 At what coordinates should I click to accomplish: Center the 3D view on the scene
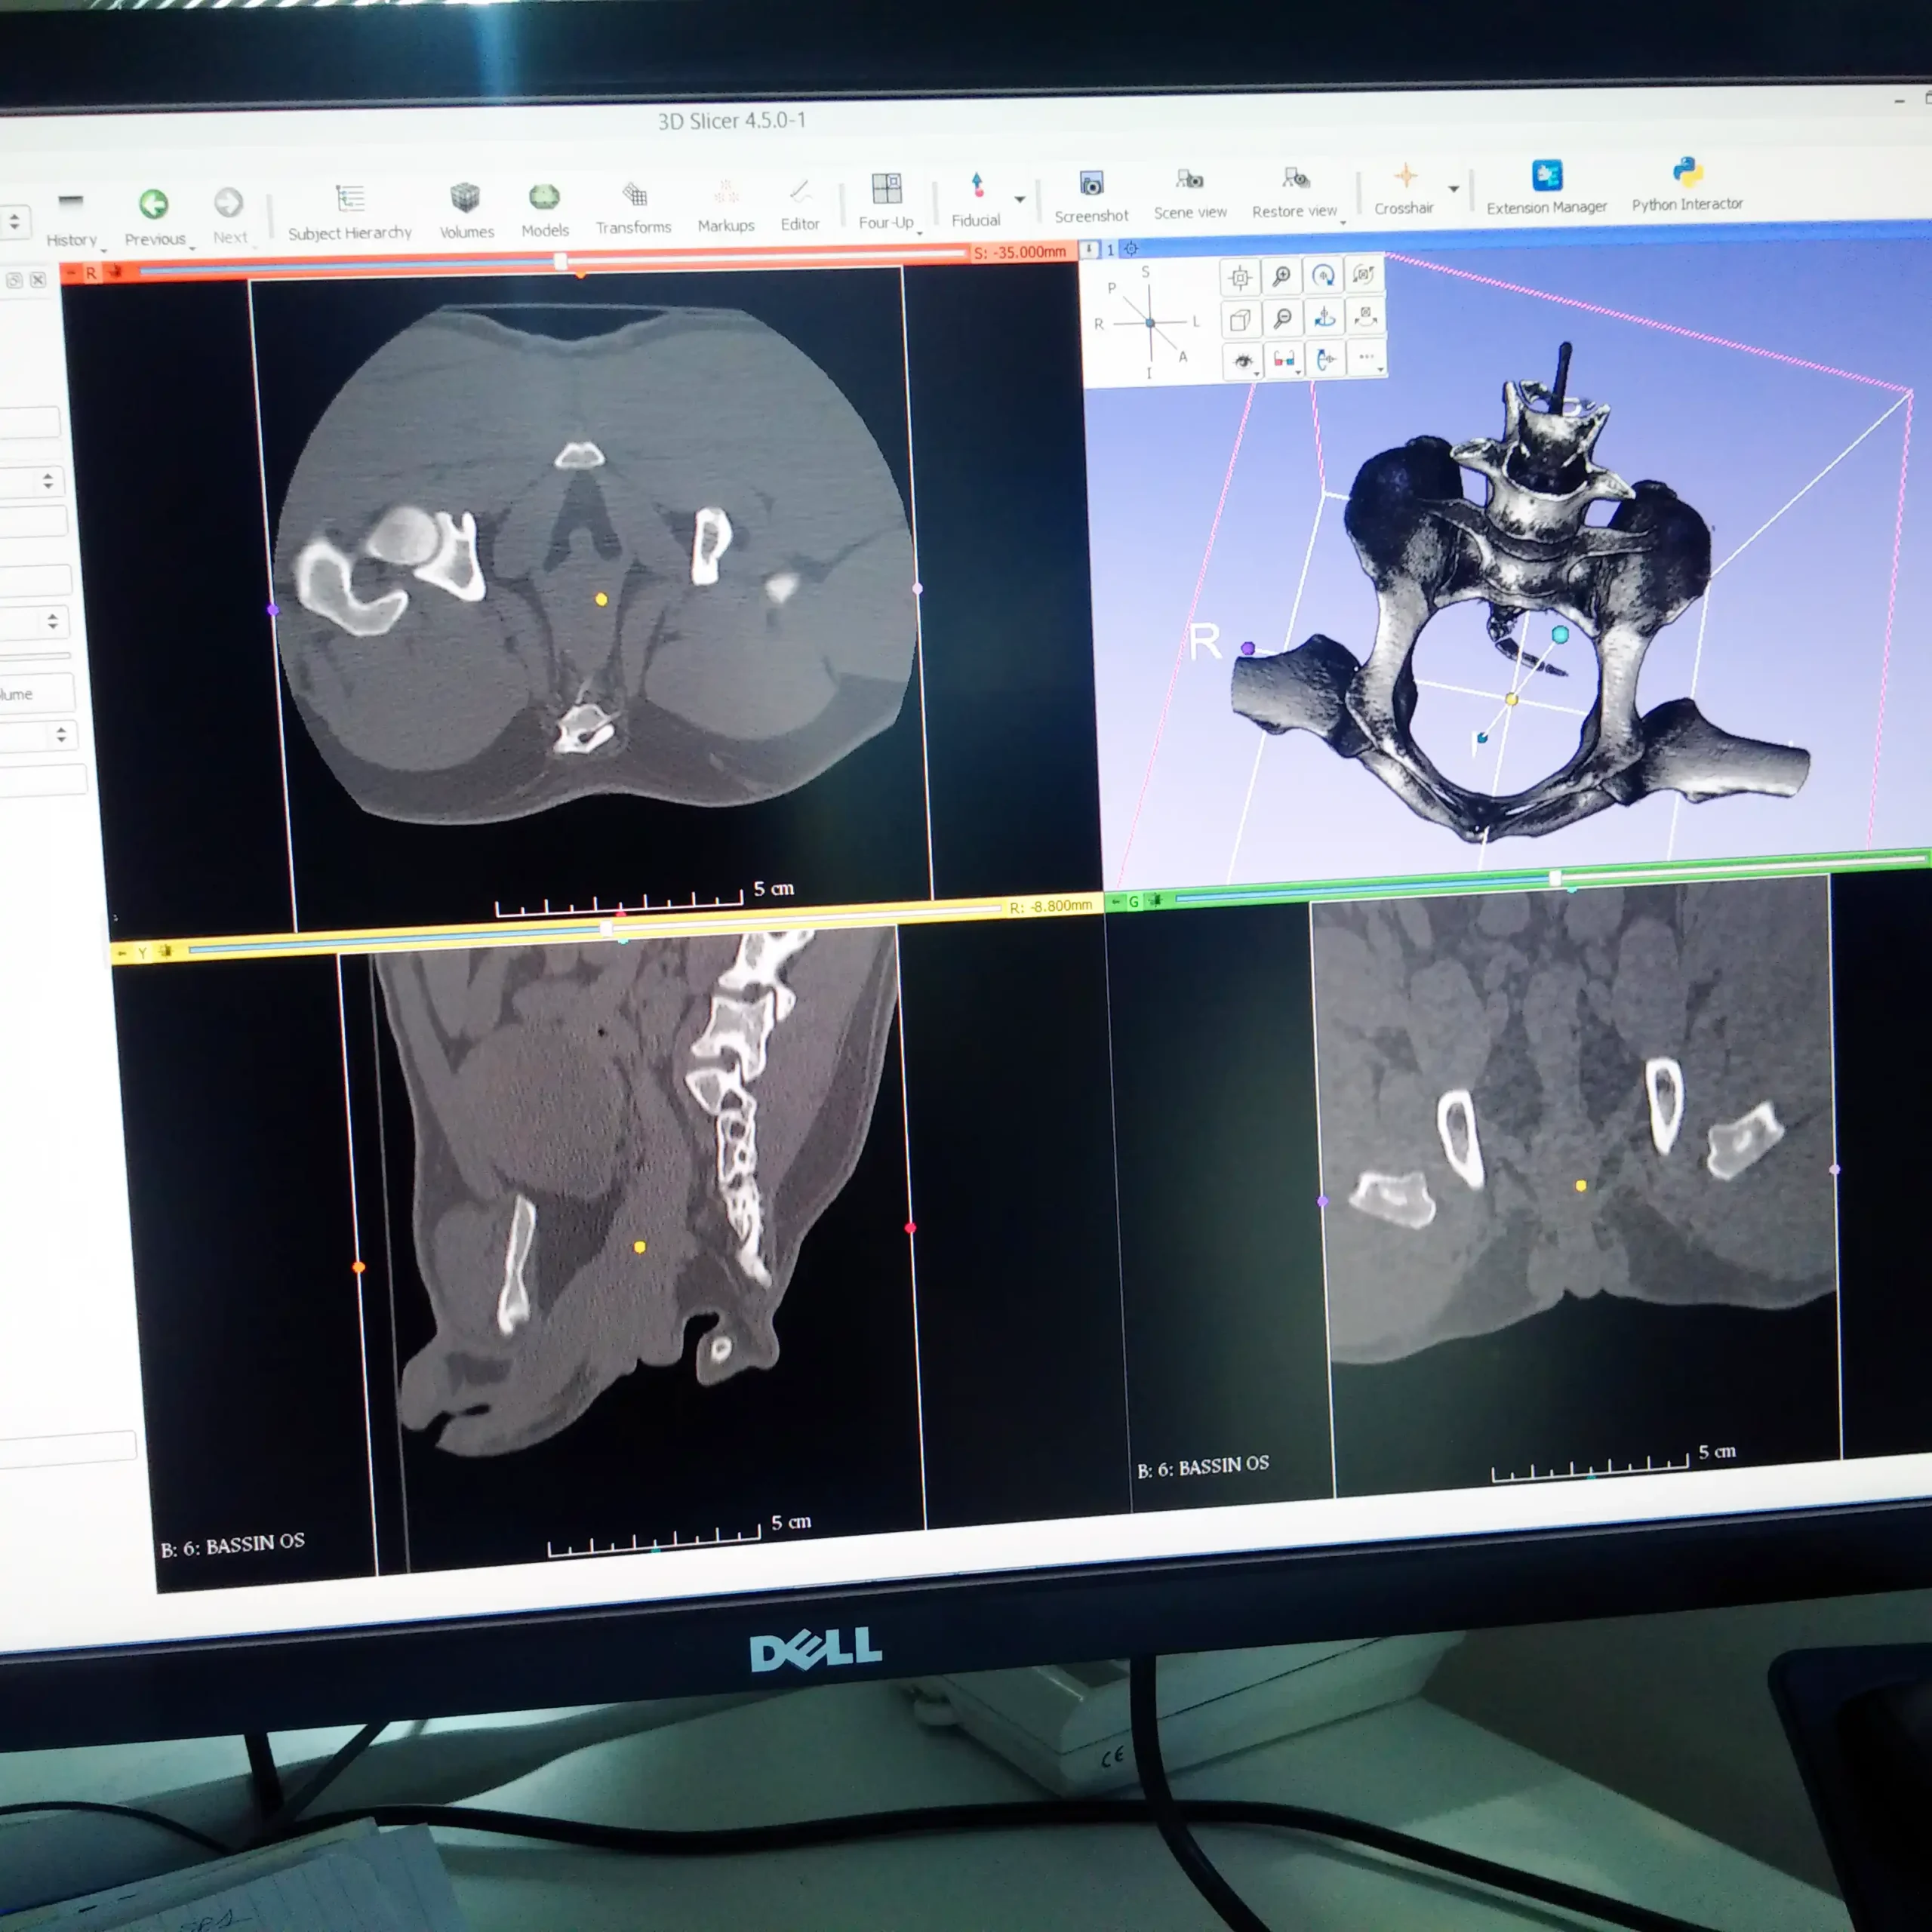(x=1240, y=277)
